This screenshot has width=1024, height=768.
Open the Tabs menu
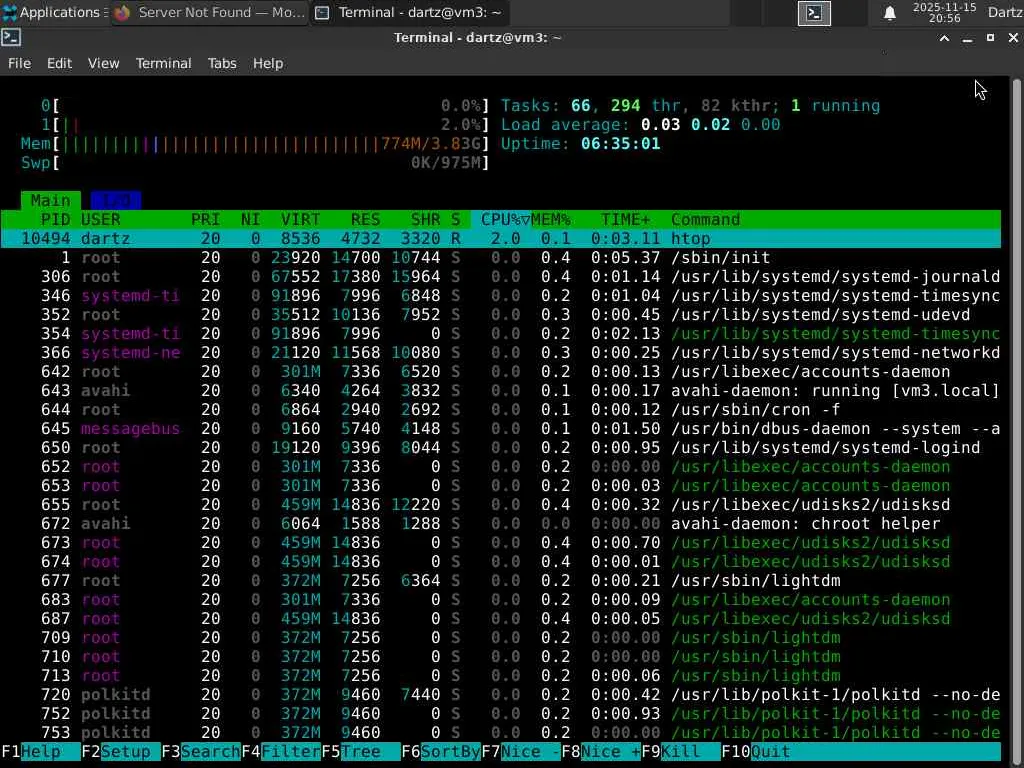coord(222,63)
